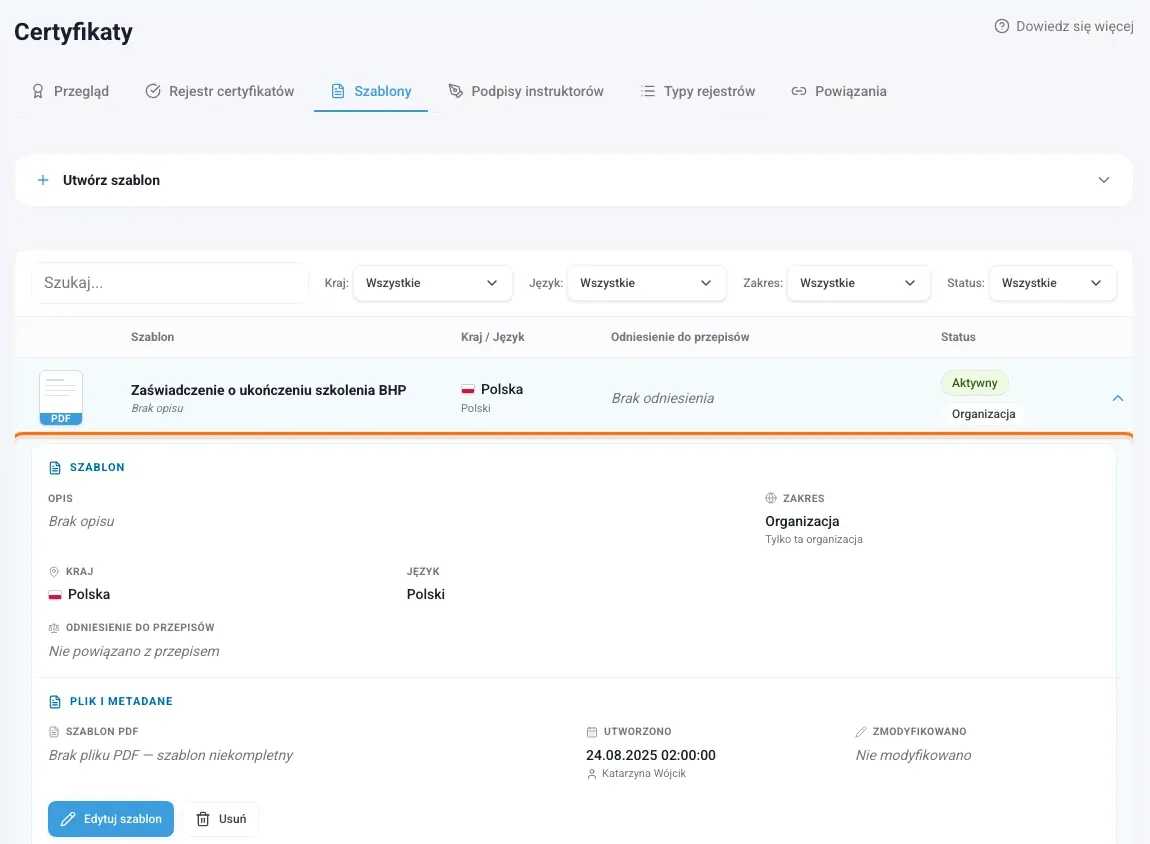Click the Powiązania link chain icon

tap(799, 91)
